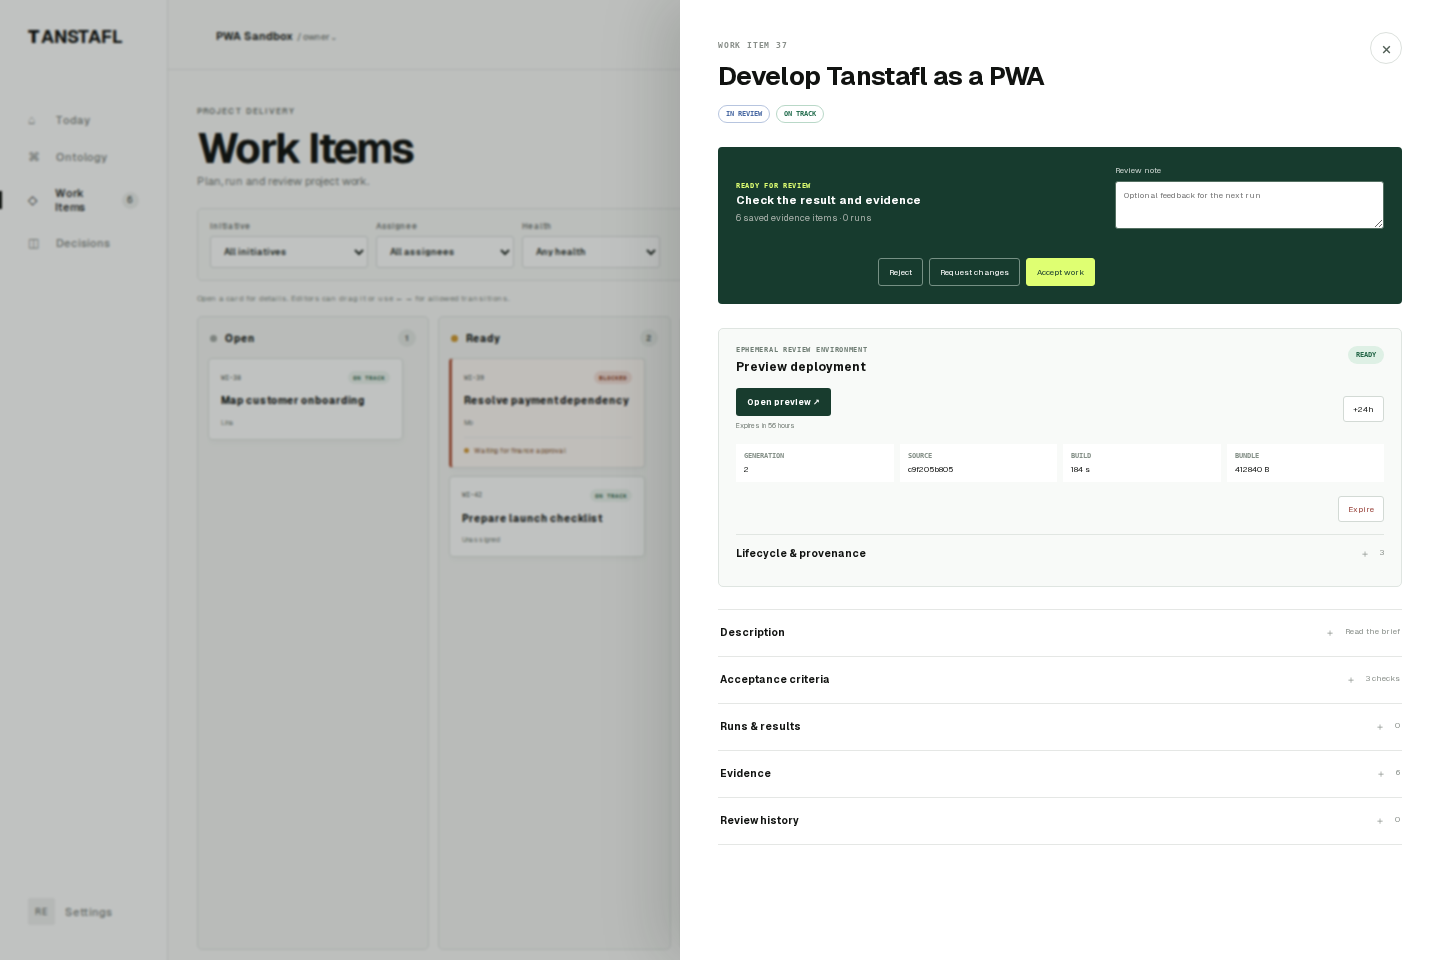The image size is (1440, 960).
Task: Click Request changes button
Action: point(974,272)
